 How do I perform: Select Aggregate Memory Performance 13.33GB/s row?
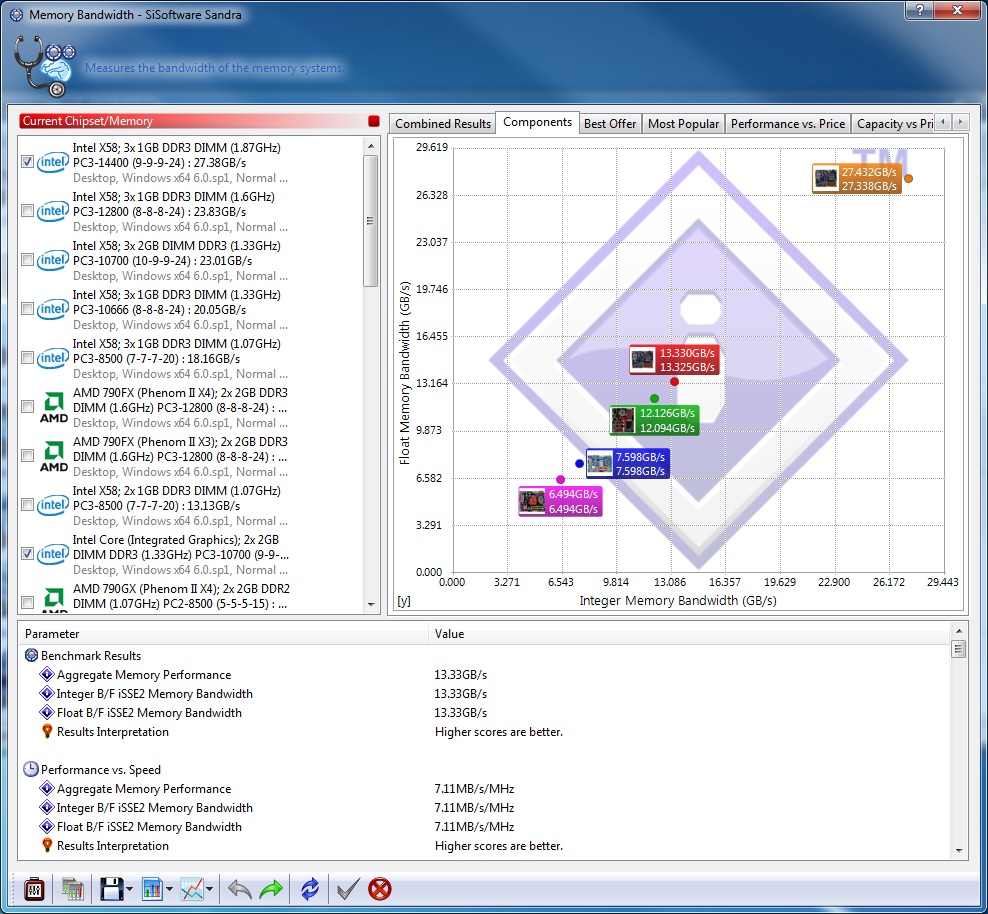[484, 675]
